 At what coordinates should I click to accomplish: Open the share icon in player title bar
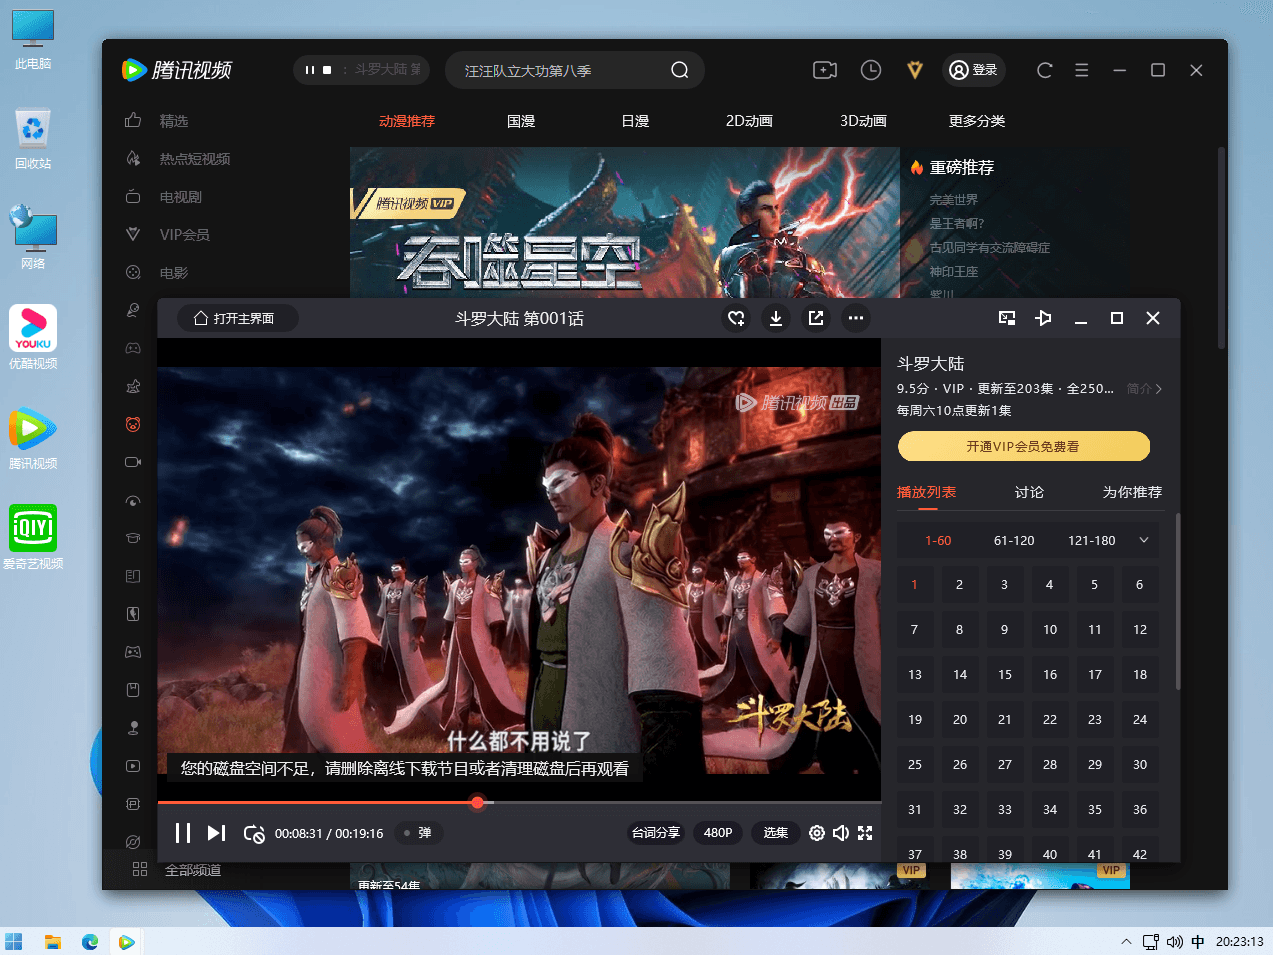tap(816, 318)
